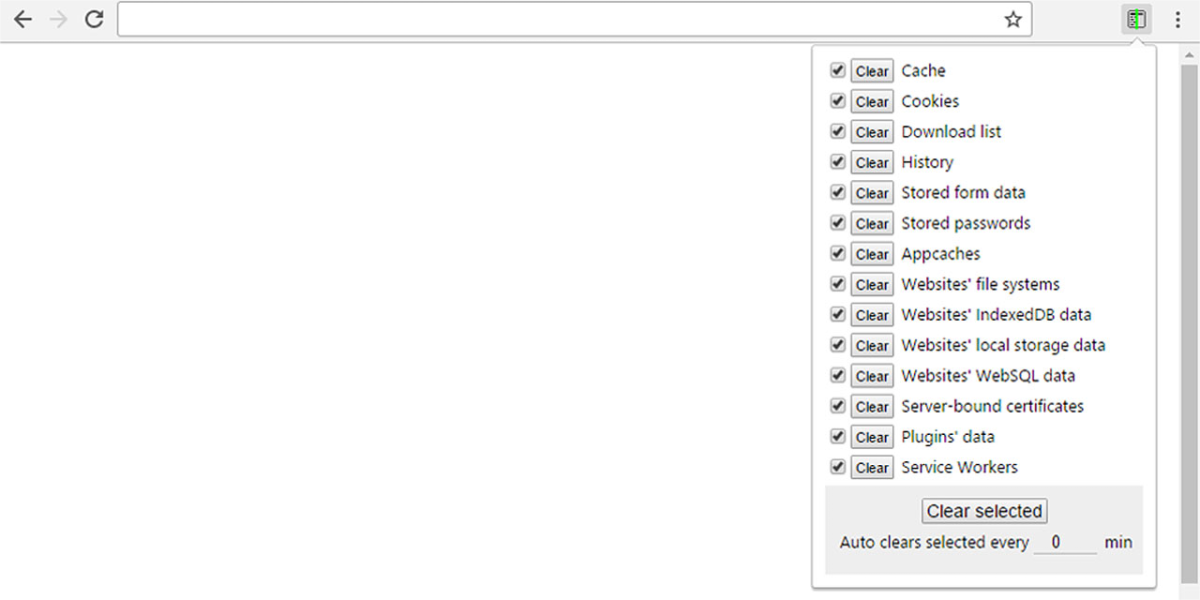Click Clear beside Appcaches
The width and height of the screenshot is (1200, 600).
point(872,254)
